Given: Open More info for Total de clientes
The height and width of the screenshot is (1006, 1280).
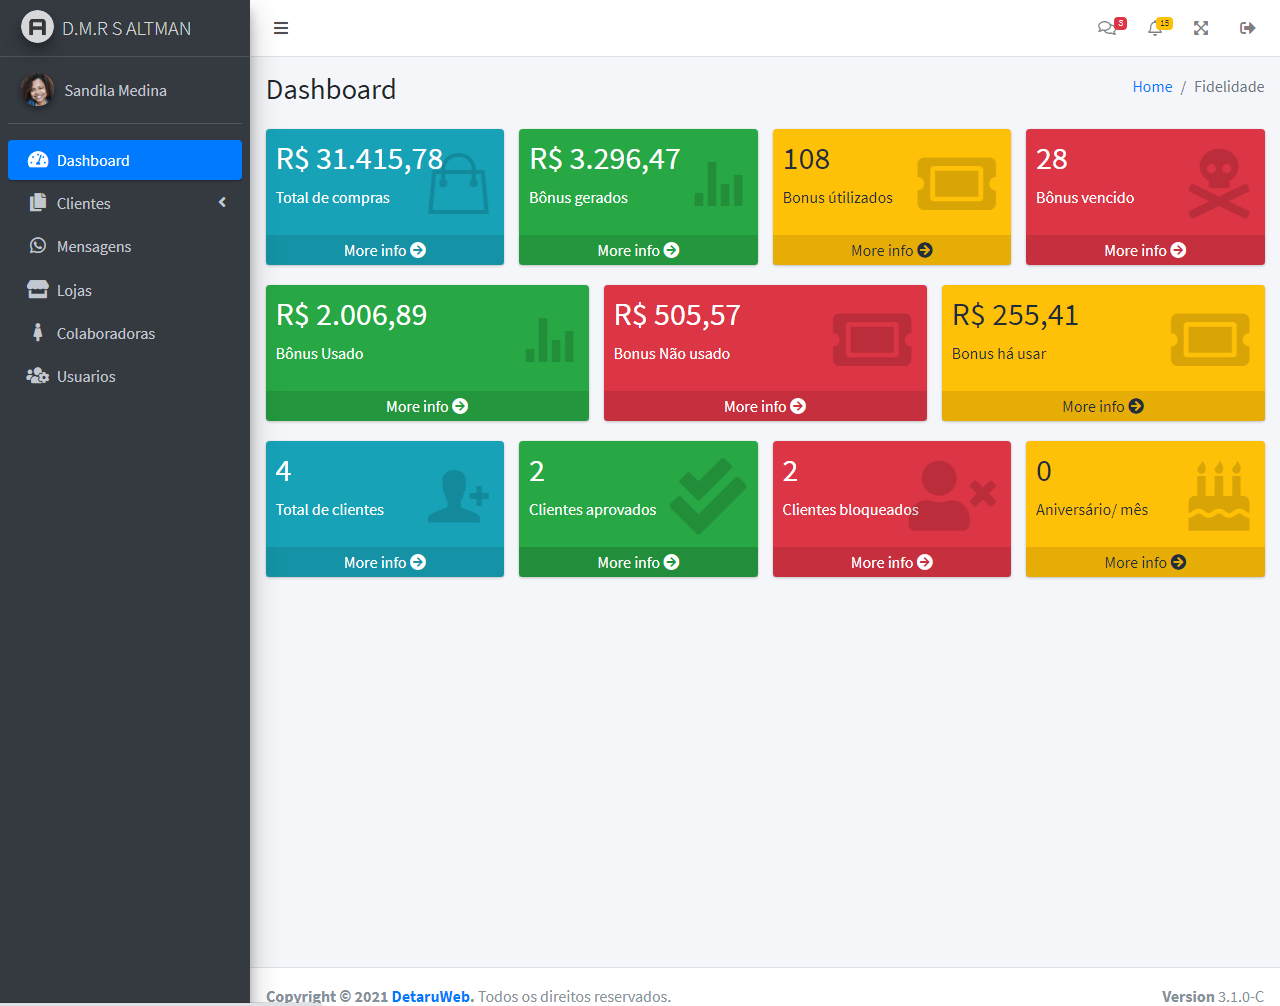Looking at the screenshot, I should click(385, 562).
